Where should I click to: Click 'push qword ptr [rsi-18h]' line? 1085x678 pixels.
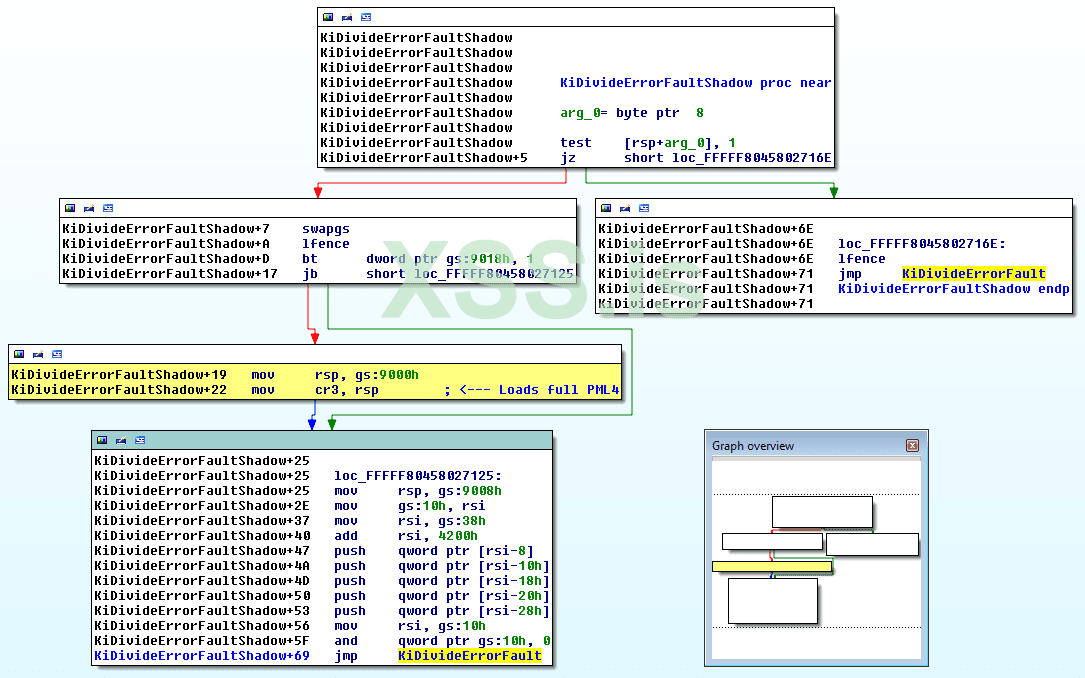tap(442, 581)
